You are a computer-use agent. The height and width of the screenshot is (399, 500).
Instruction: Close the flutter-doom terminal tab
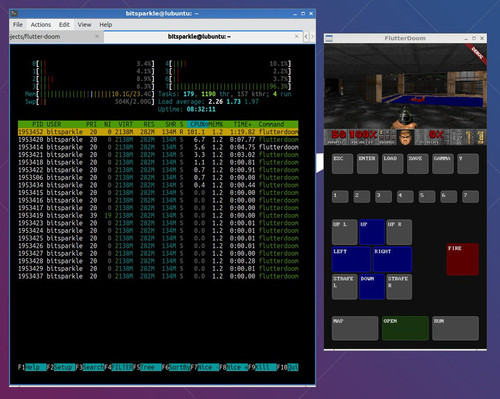point(97,36)
